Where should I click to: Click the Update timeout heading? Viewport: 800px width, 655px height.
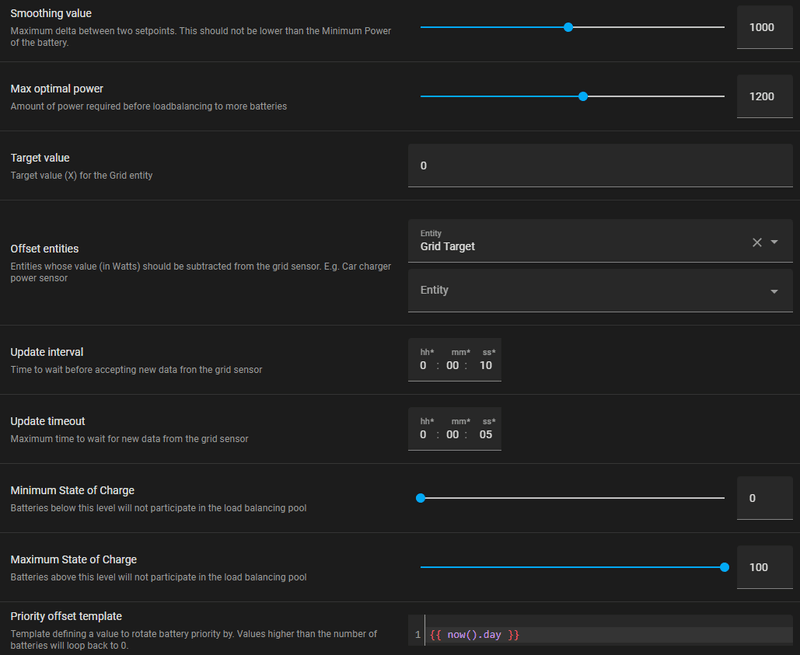coord(47,421)
